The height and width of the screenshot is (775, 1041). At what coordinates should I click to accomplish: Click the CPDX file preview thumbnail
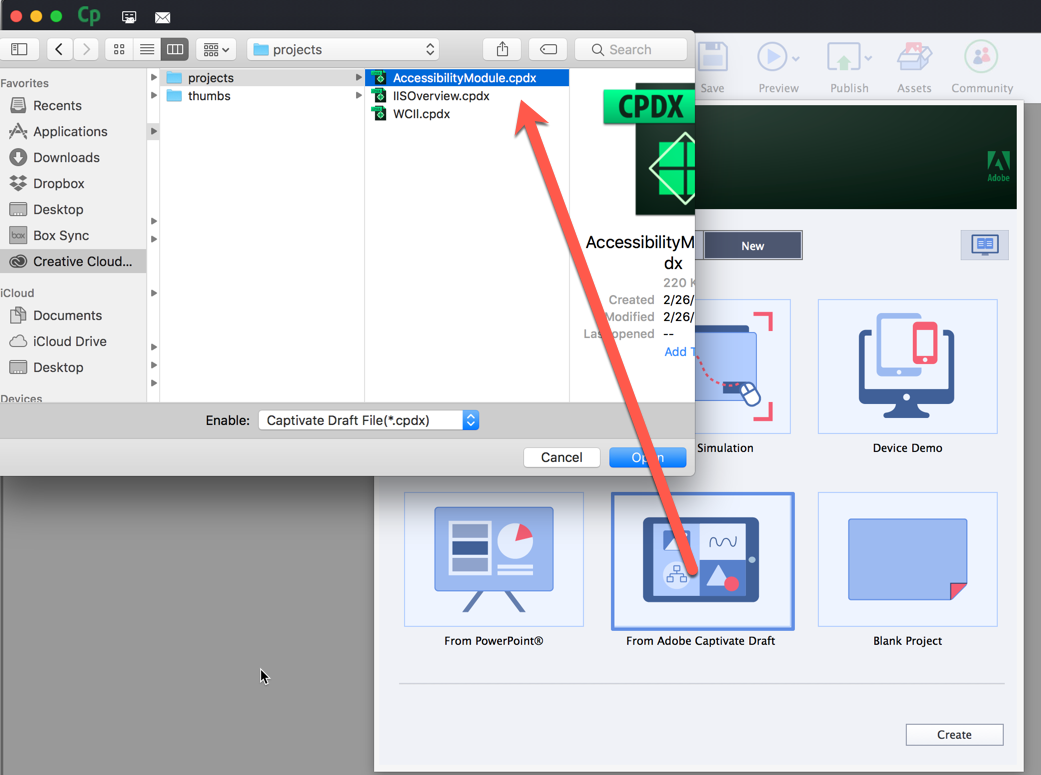pyautogui.click(x=649, y=149)
